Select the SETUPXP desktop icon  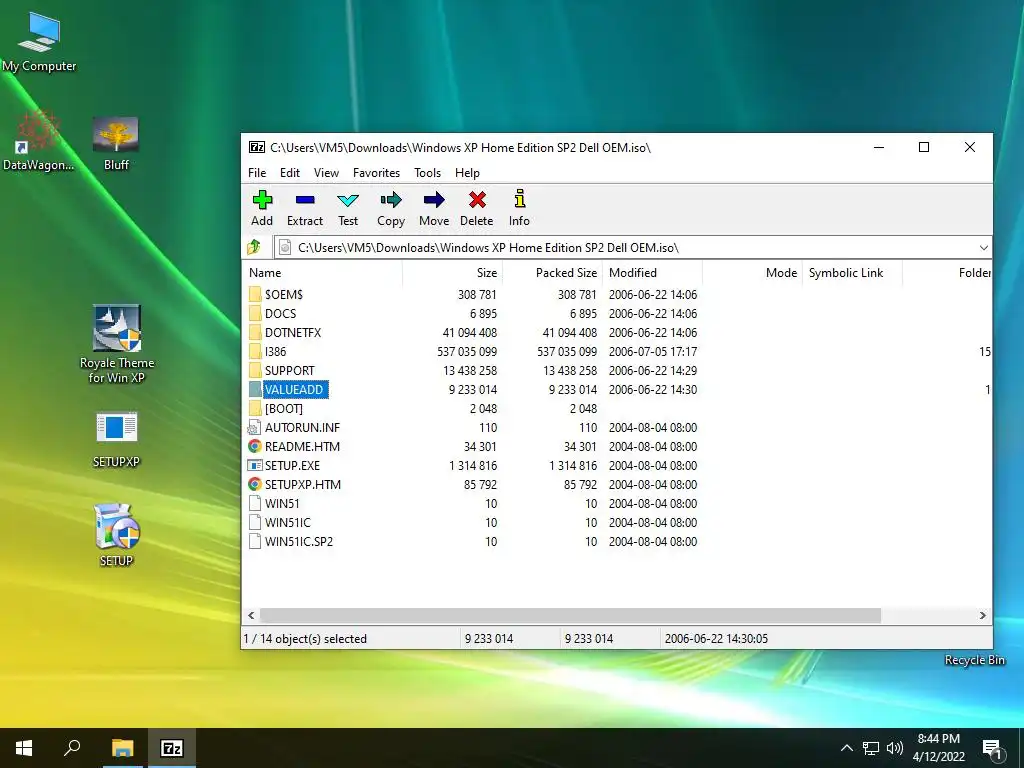click(x=116, y=440)
